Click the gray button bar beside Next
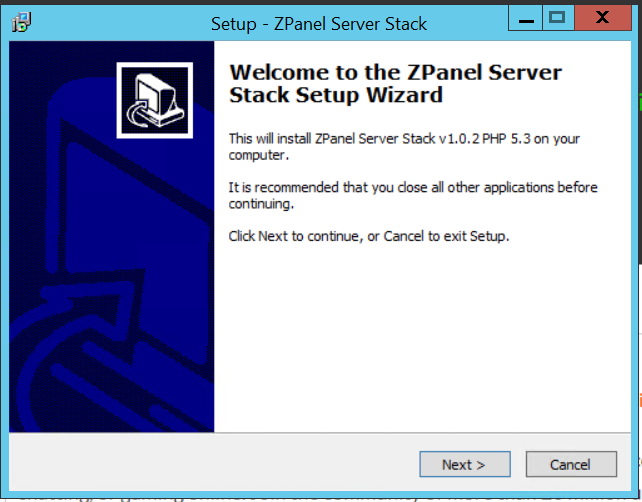This screenshot has height=502, width=642. 213,462
